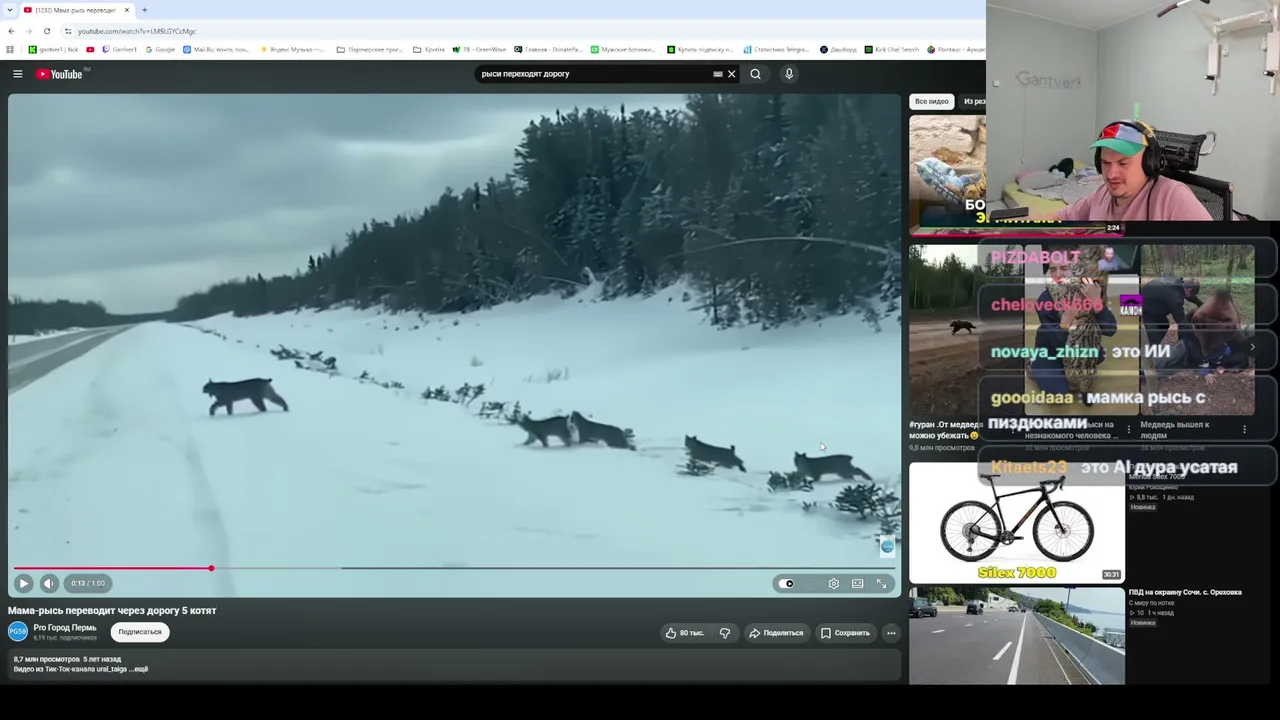1280x720 pixels.
Task: Switch to theater mode
Action: point(858,584)
